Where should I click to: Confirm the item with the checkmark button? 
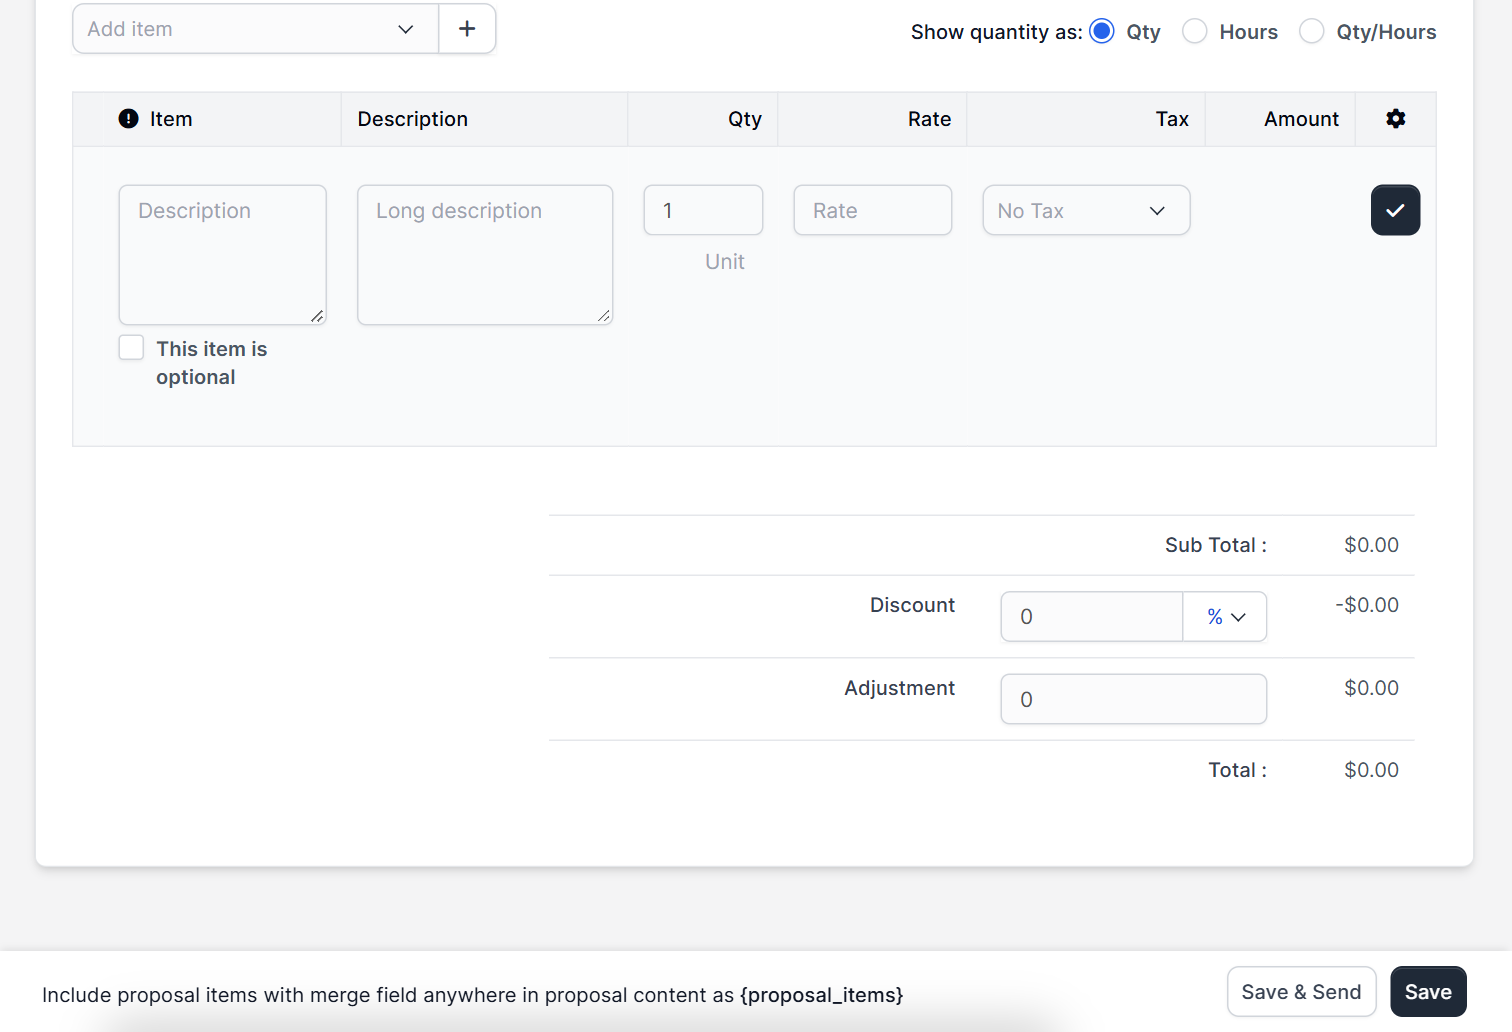[1395, 210]
